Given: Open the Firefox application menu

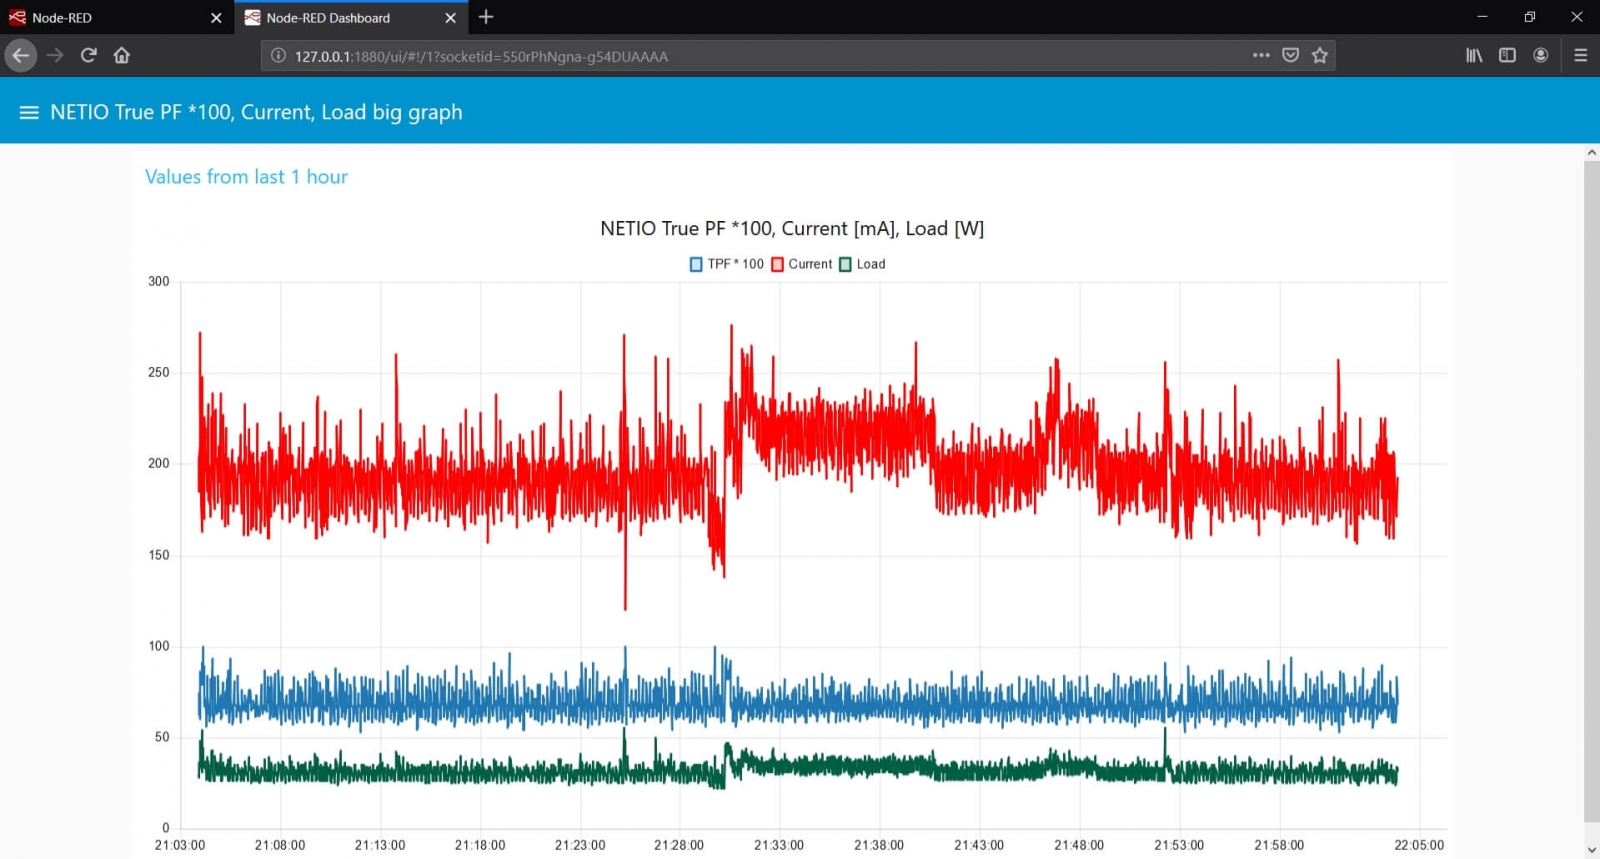Looking at the screenshot, I should 1580,55.
